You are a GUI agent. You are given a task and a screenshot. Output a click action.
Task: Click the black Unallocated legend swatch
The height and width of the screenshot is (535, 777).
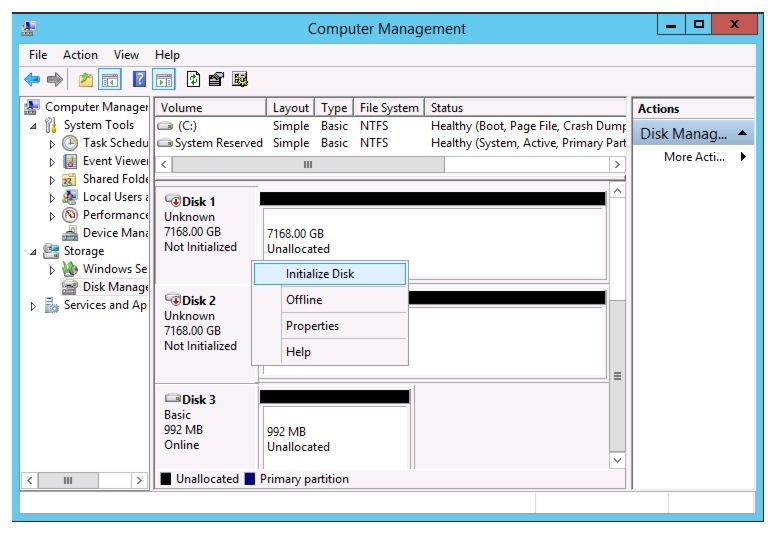166,479
